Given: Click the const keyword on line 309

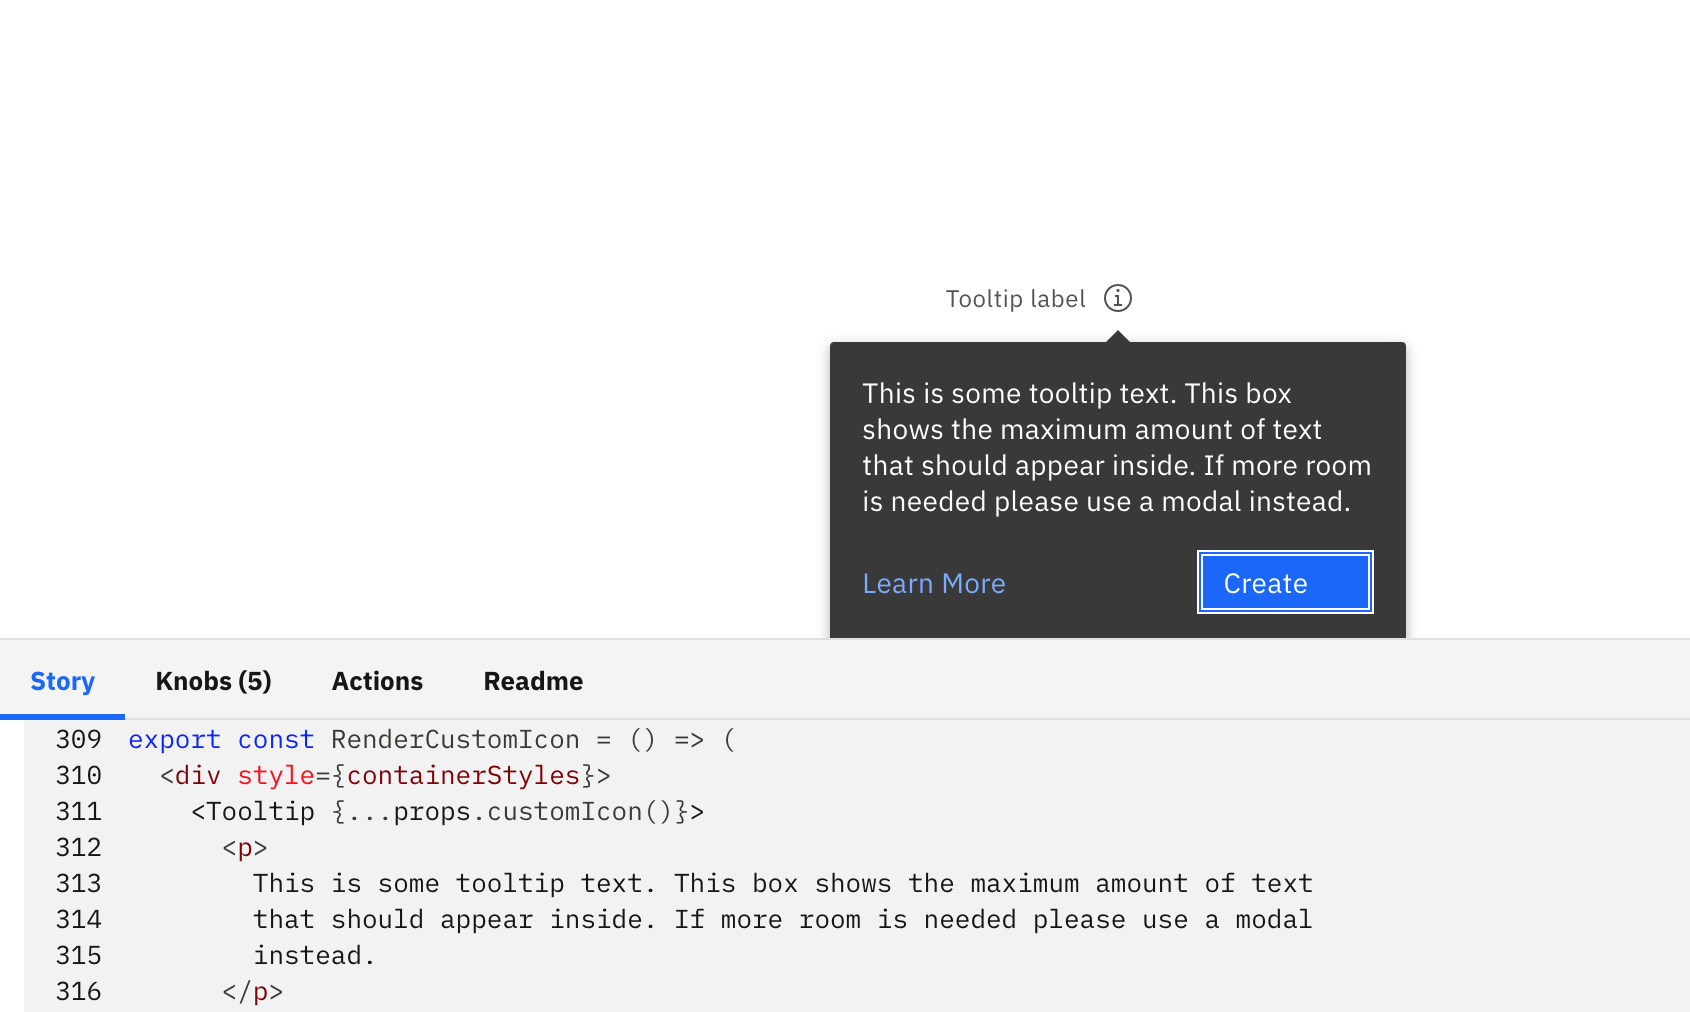Looking at the screenshot, I should [276, 739].
